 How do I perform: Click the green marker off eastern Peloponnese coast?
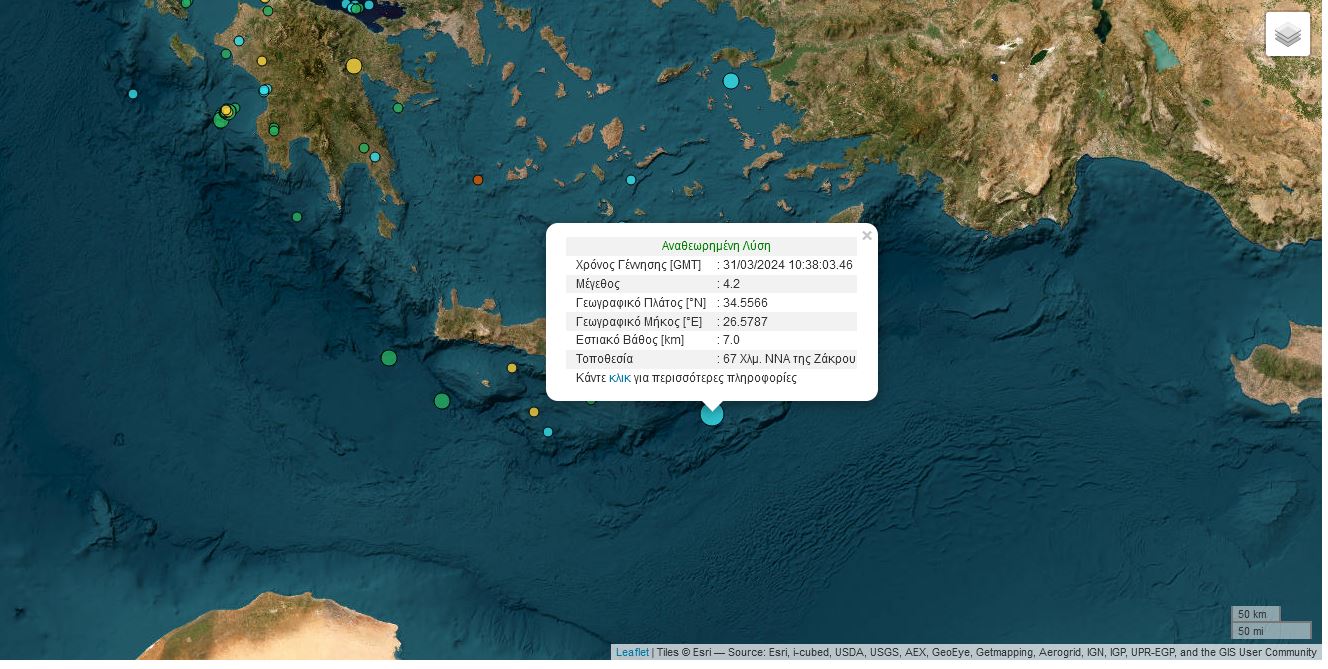pyautogui.click(x=398, y=108)
